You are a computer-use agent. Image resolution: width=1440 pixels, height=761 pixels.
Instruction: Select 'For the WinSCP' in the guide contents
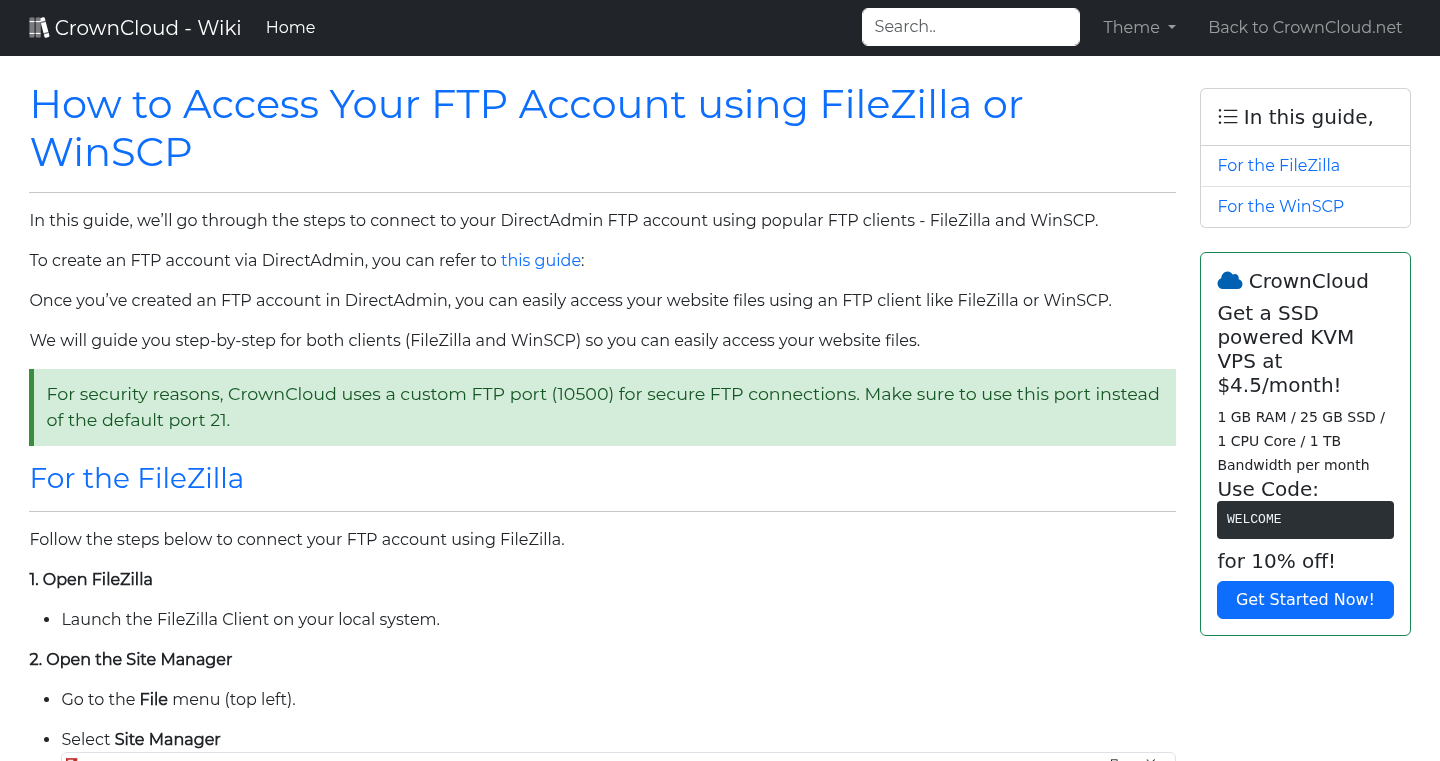pyautogui.click(x=1280, y=206)
